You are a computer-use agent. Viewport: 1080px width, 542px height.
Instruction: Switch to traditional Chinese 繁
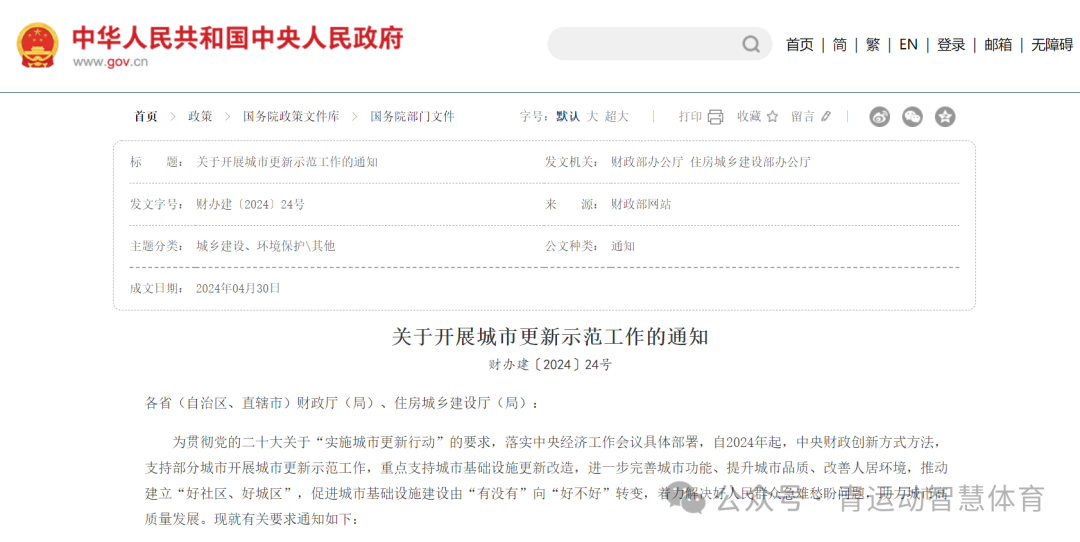click(873, 45)
